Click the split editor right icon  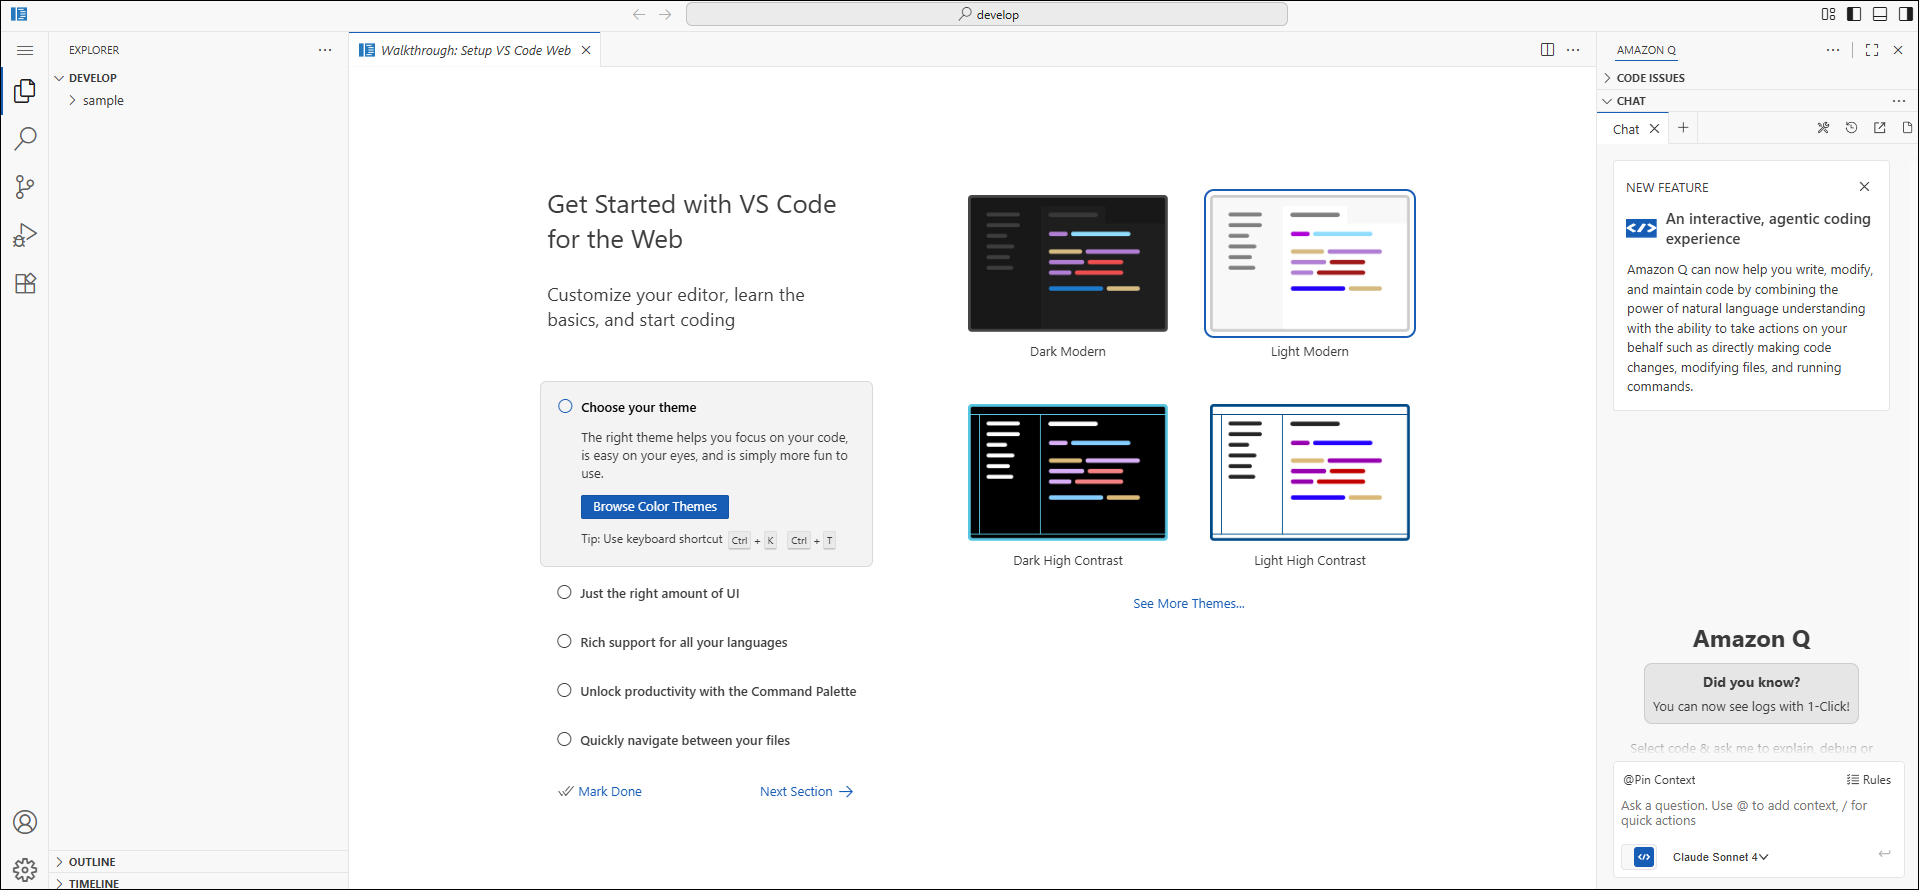(1547, 50)
